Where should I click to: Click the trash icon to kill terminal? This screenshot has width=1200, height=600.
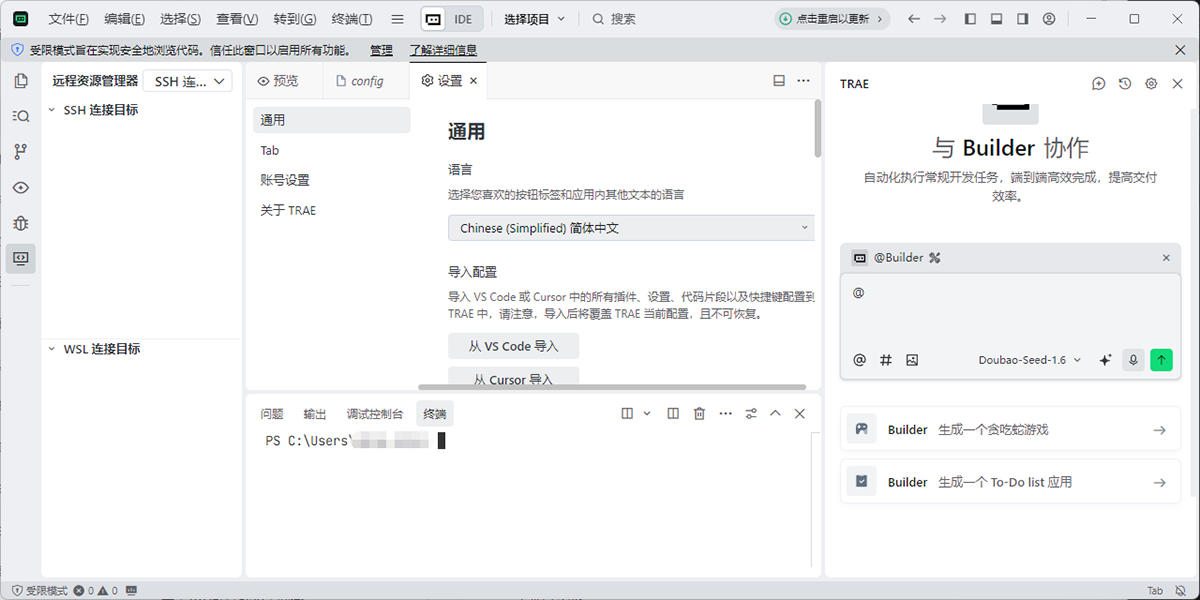699,413
